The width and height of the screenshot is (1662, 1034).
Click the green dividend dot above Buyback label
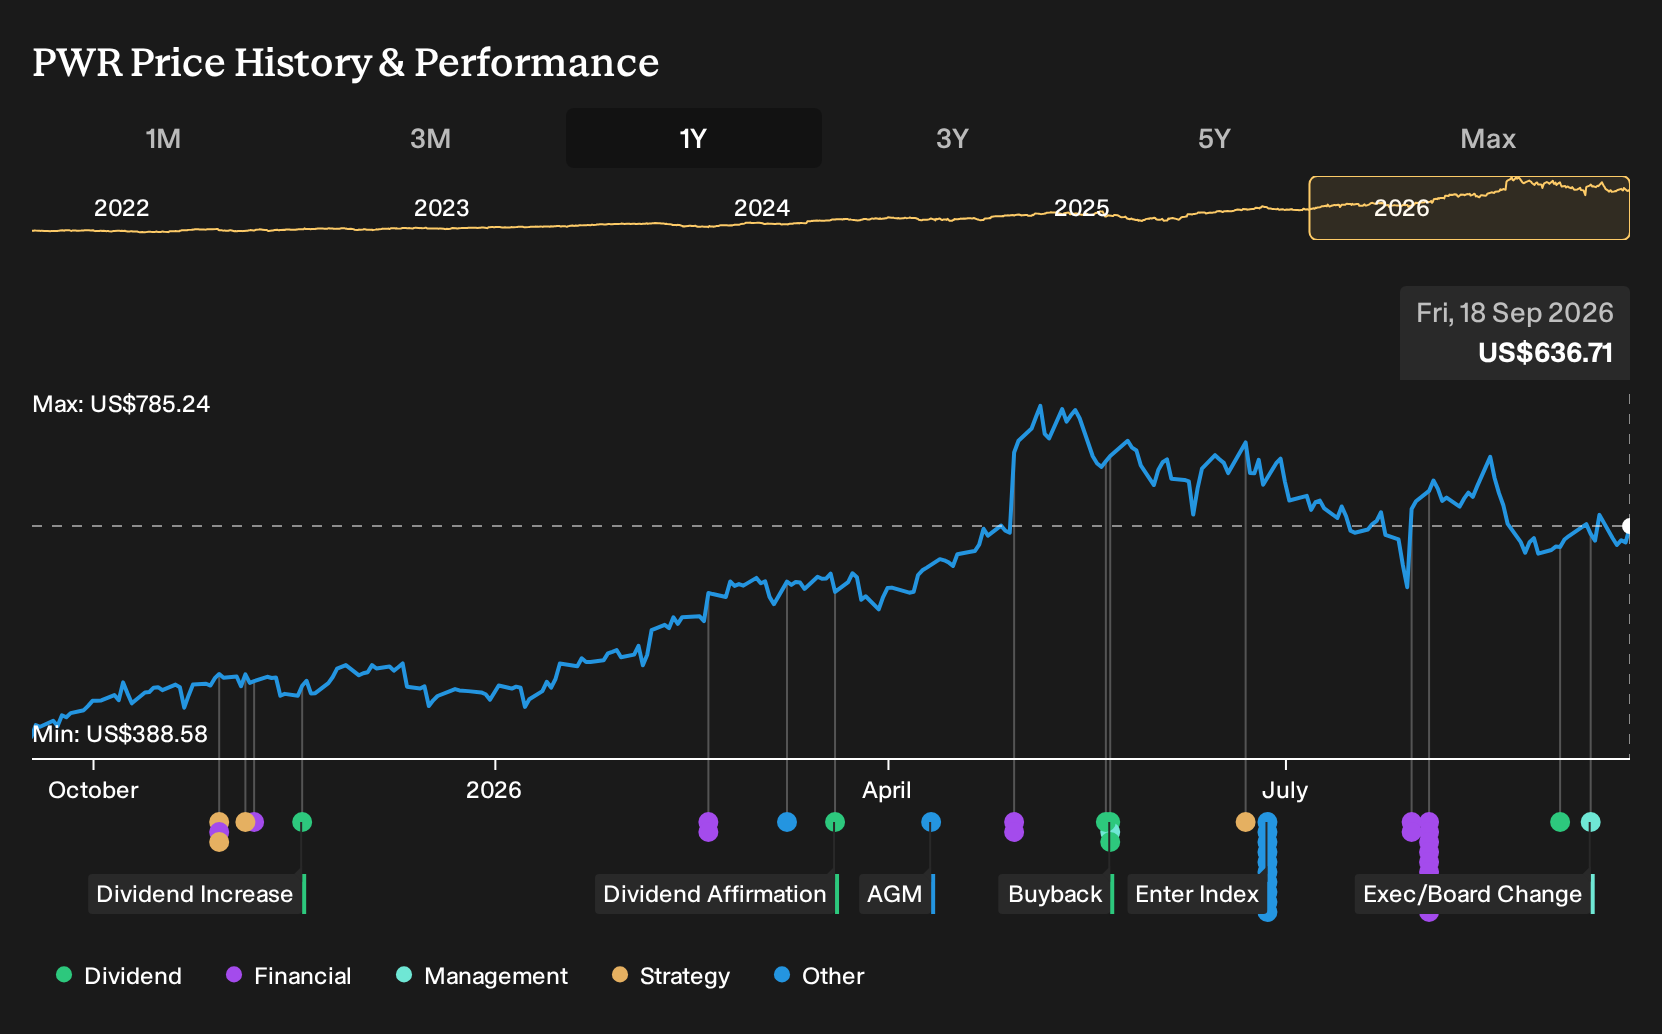1106,822
